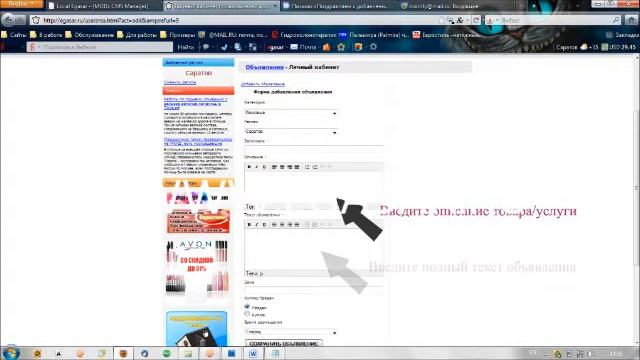Click Сменить регион link in sidebar

(x=180, y=82)
